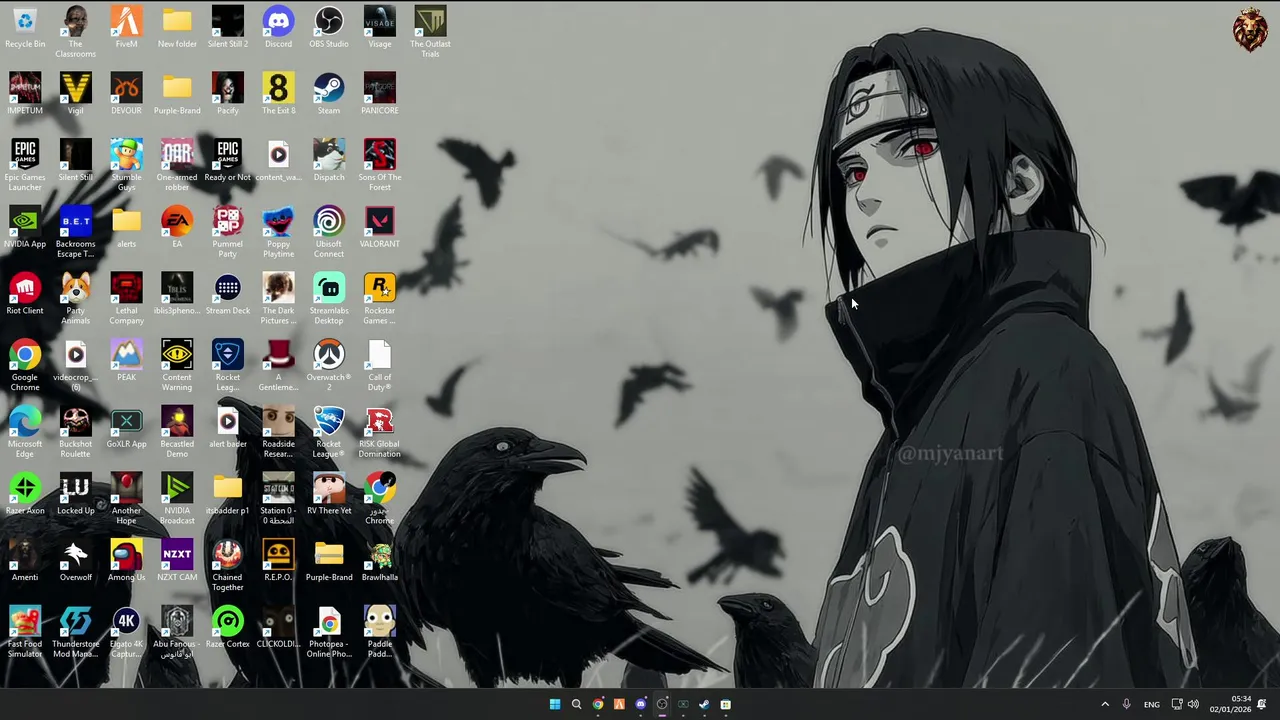Launch The Outlast Trials shortcut

430,32
